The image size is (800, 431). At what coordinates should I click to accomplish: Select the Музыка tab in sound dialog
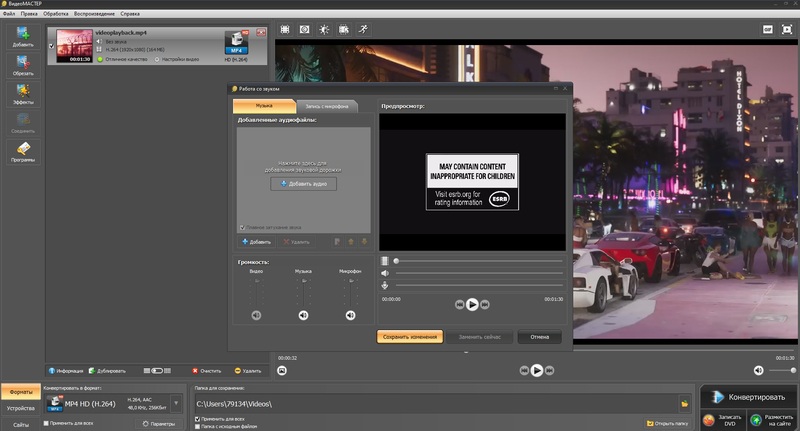coord(264,106)
